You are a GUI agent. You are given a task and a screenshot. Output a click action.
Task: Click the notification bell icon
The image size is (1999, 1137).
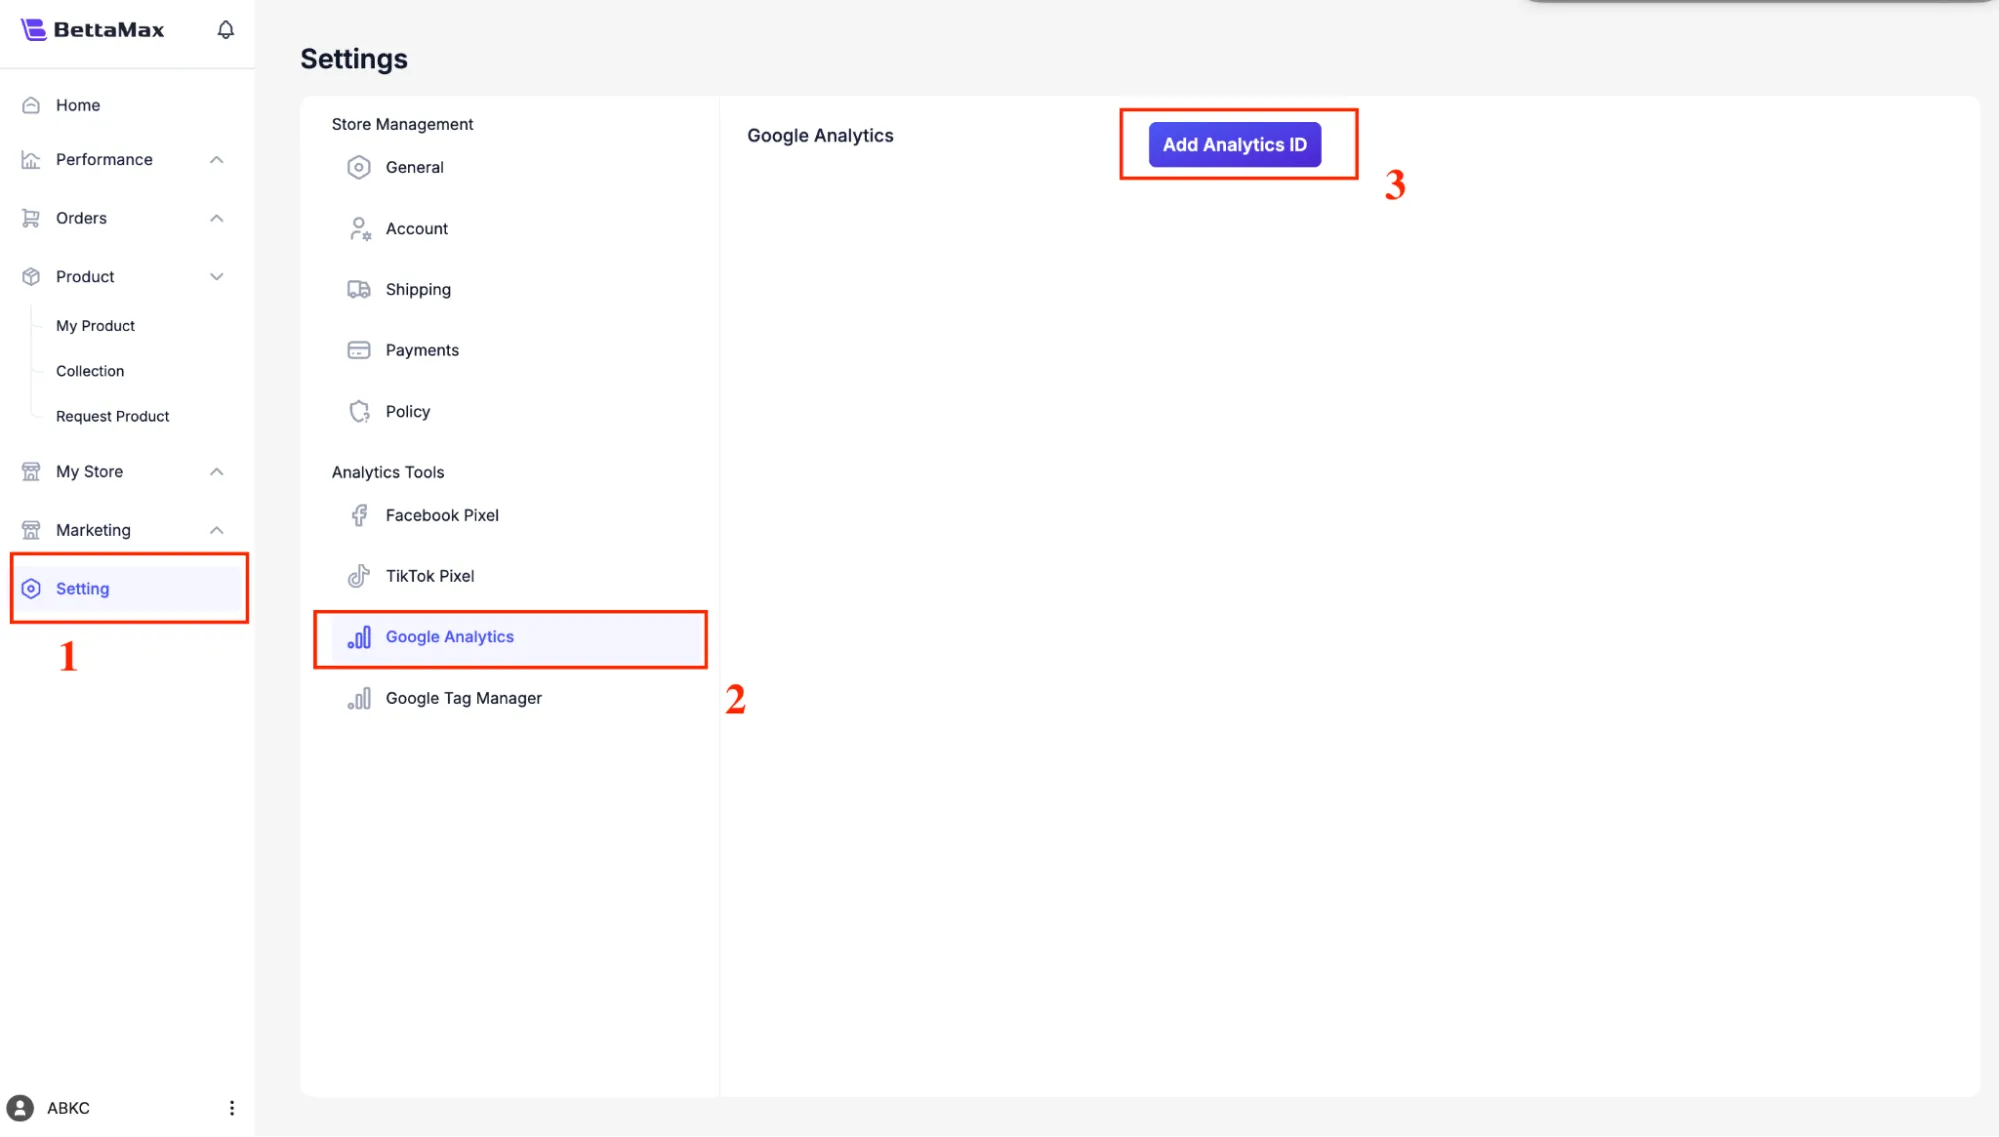[x=226, y=30]
